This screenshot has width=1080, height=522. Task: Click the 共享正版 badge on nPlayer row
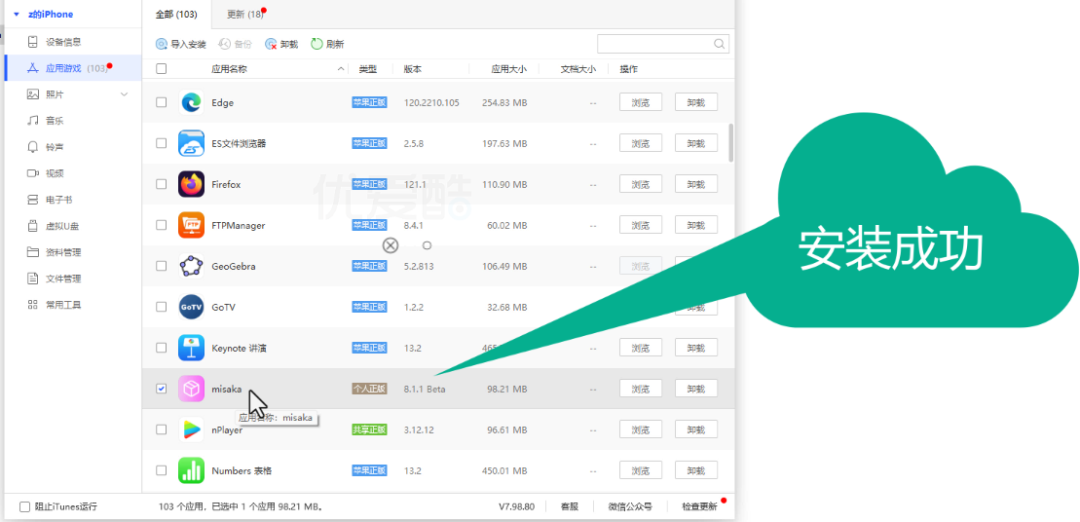(x=369, y=430)
